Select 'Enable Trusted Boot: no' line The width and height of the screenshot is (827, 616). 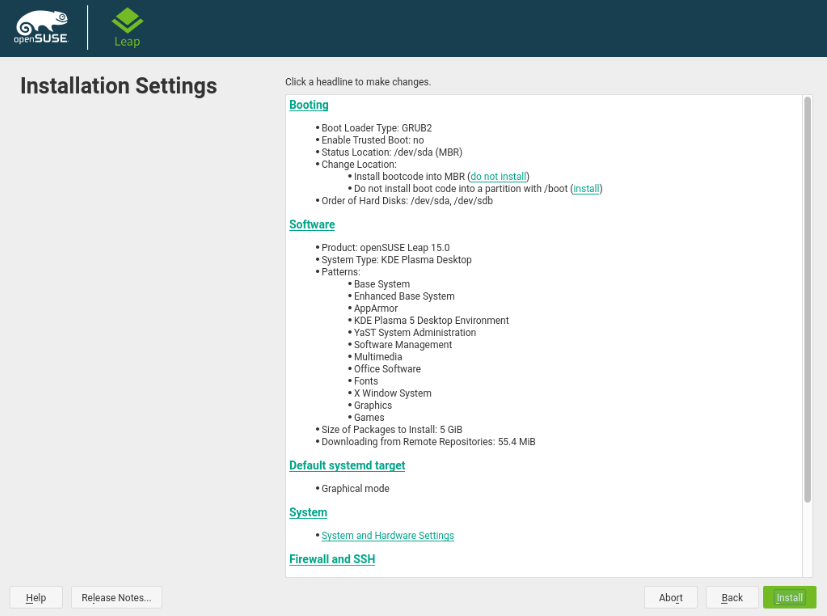point(372,140)
